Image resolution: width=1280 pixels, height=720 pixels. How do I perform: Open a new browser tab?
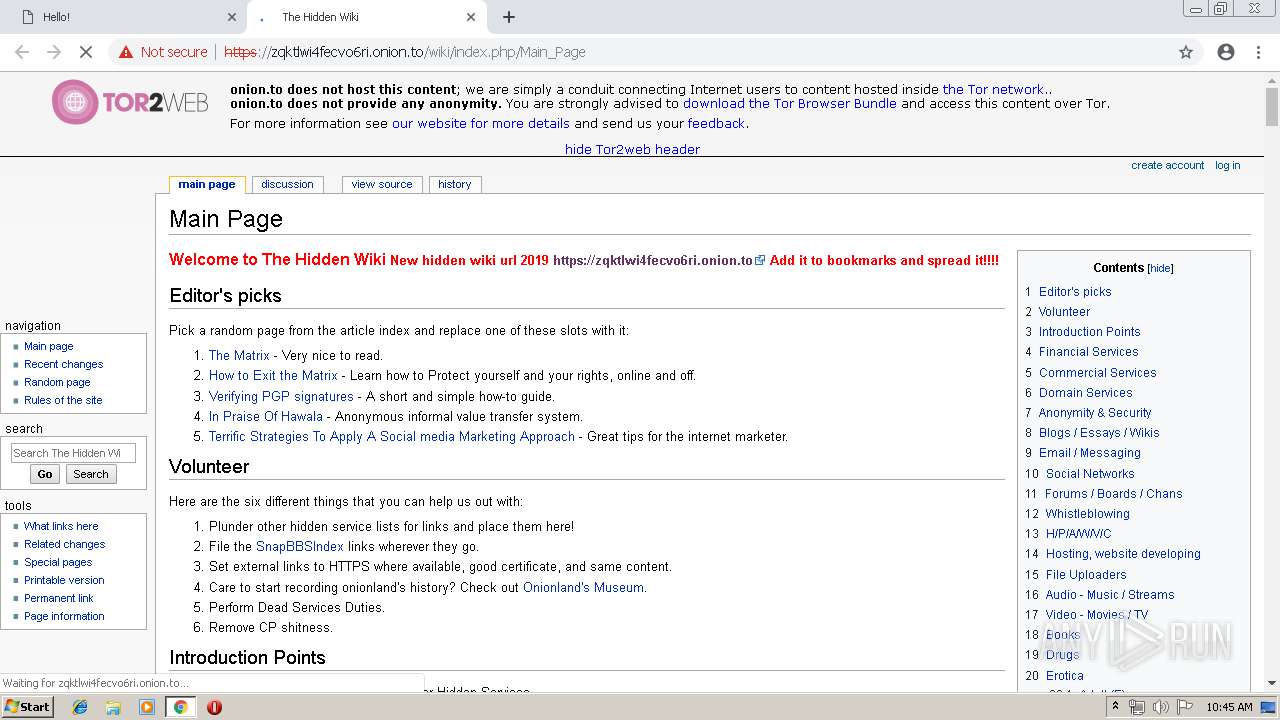coord(509,17)
